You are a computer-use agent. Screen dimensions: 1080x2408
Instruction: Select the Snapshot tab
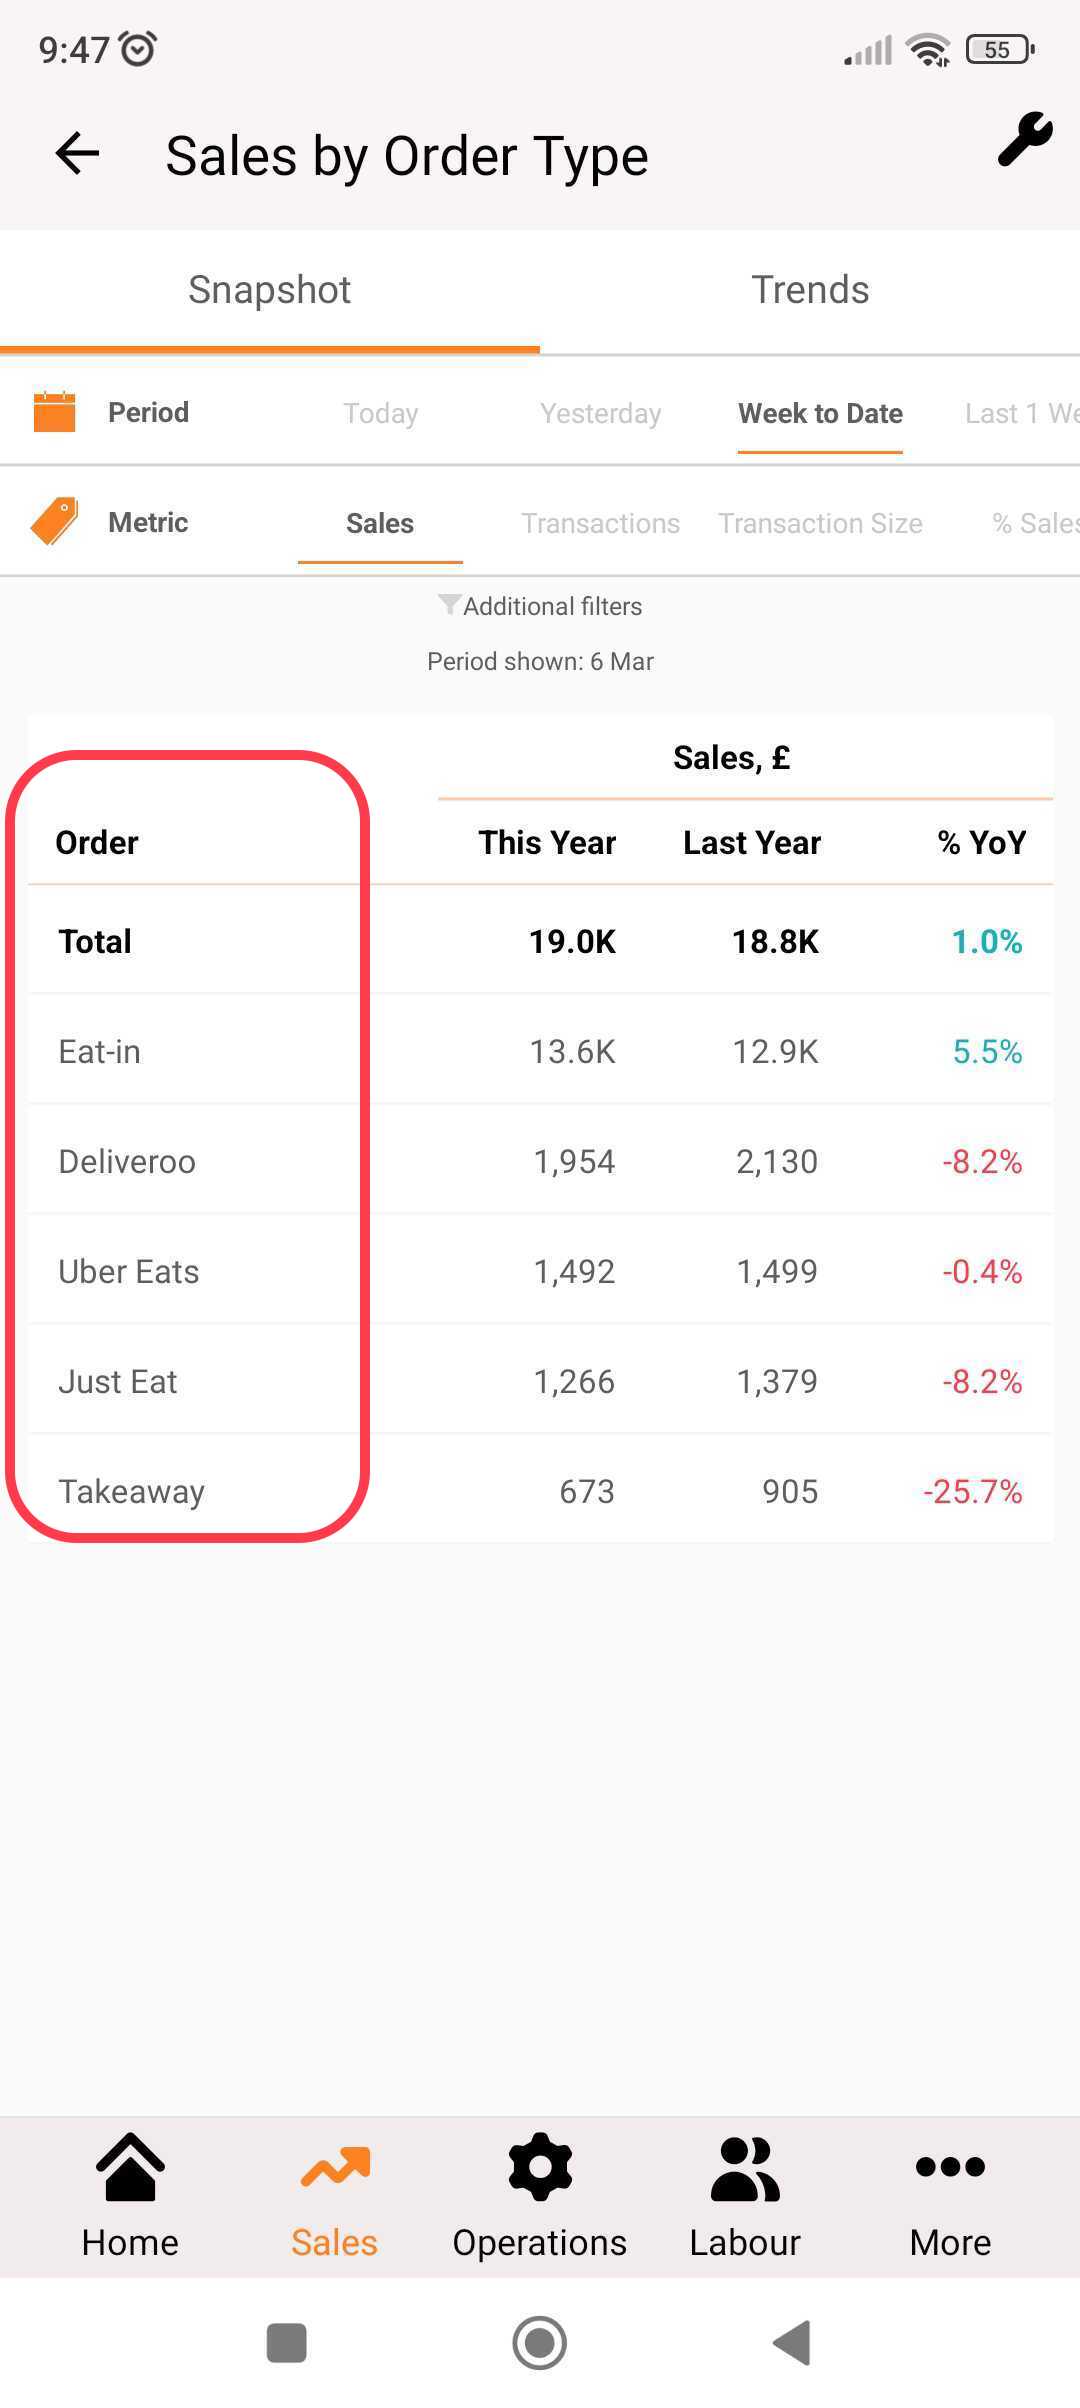[x=270, y=290]
